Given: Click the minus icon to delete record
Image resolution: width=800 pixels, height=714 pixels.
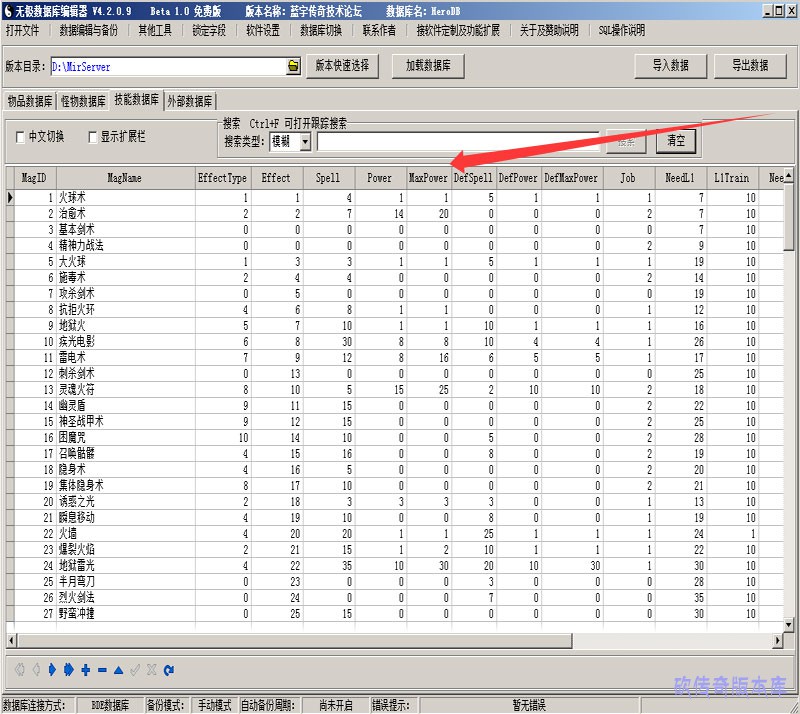Looking at the screenshot, I should [x=102, y=670].
